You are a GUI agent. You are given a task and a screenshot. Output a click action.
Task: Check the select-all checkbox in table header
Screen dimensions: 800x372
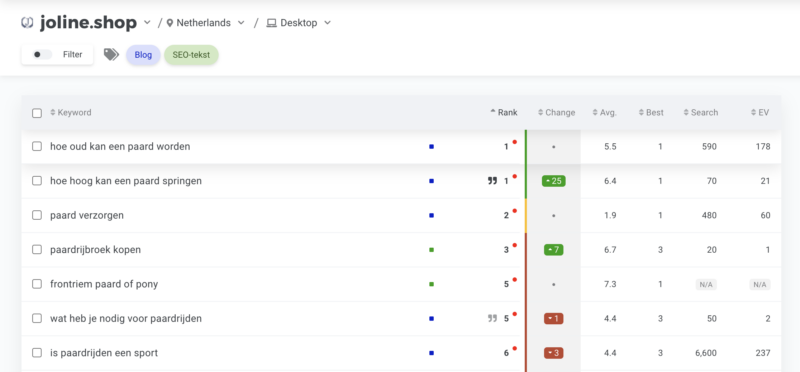[37, 113]
